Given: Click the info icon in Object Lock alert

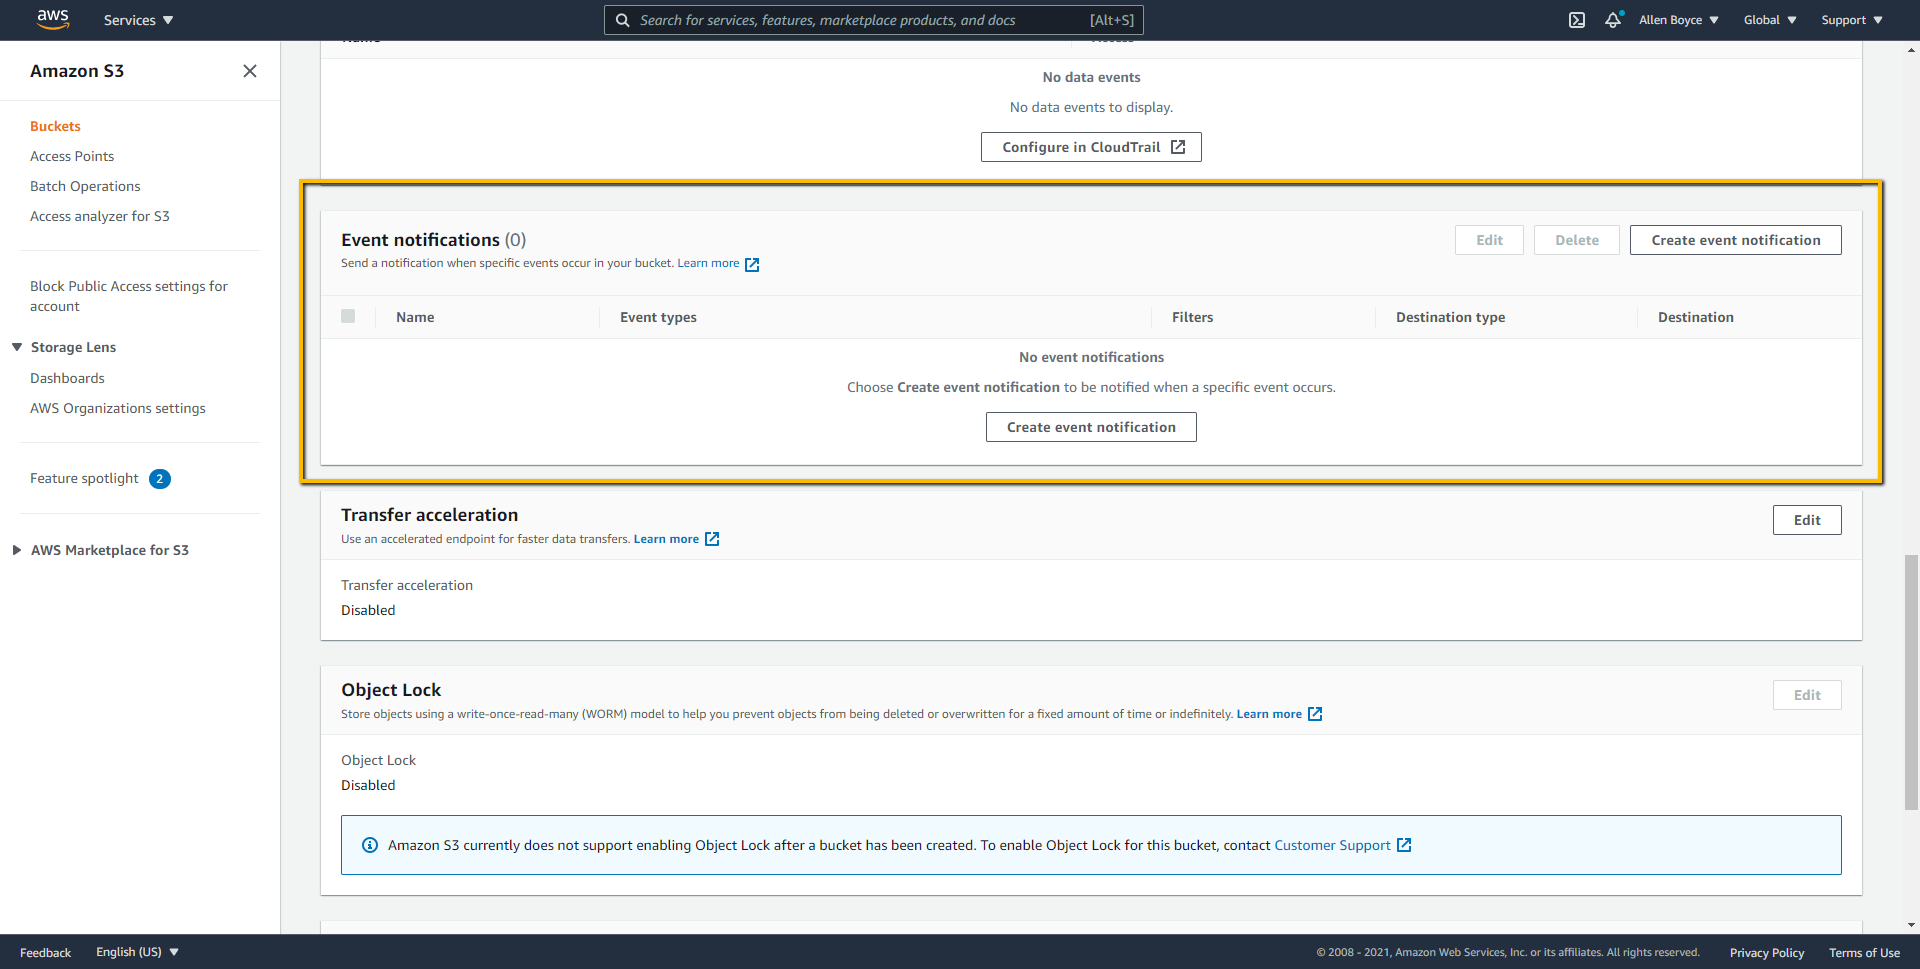Looking at the screenshot, I should pyautogui.click(x=370, y=845).
